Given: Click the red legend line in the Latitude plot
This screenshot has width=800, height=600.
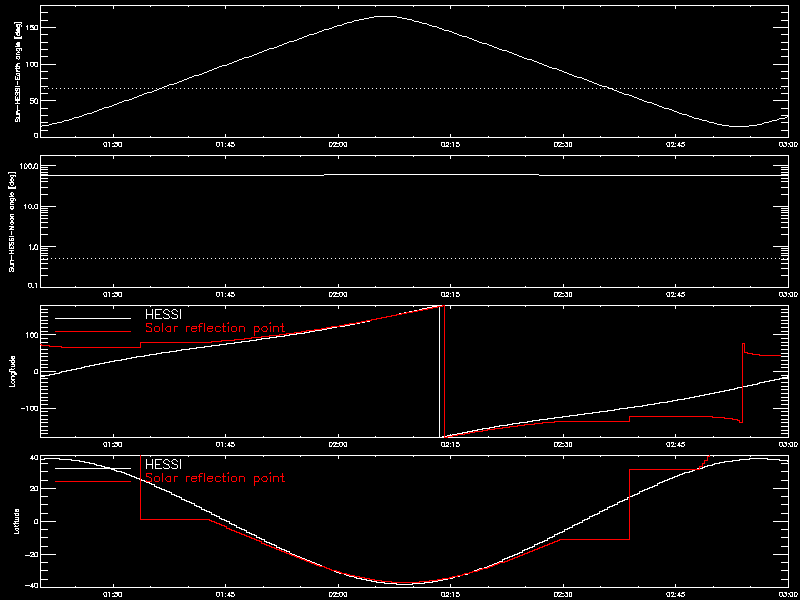Looking at the screenshot, I should pyautogui.click(x=93, y=481).
